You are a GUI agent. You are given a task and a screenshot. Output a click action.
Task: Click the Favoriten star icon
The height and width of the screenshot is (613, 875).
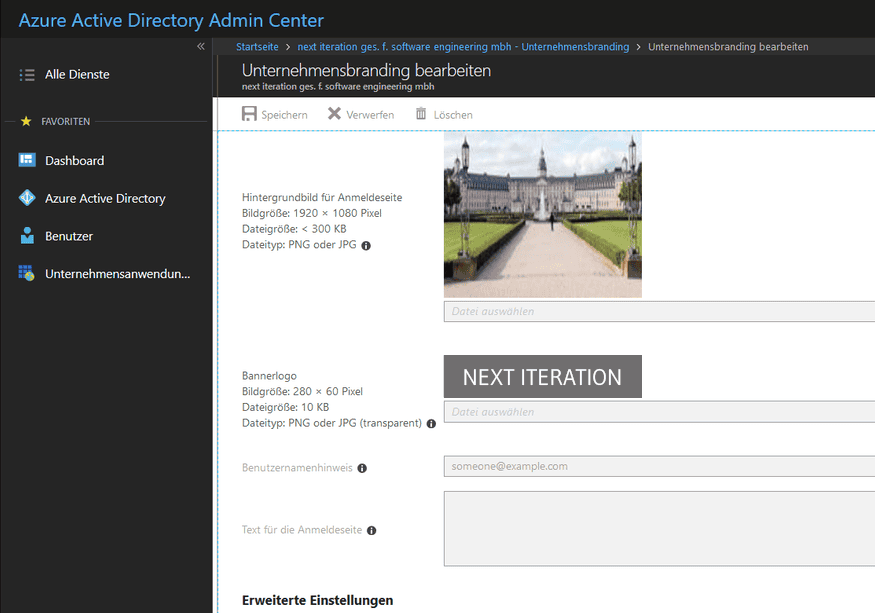(x=26, y=121)
